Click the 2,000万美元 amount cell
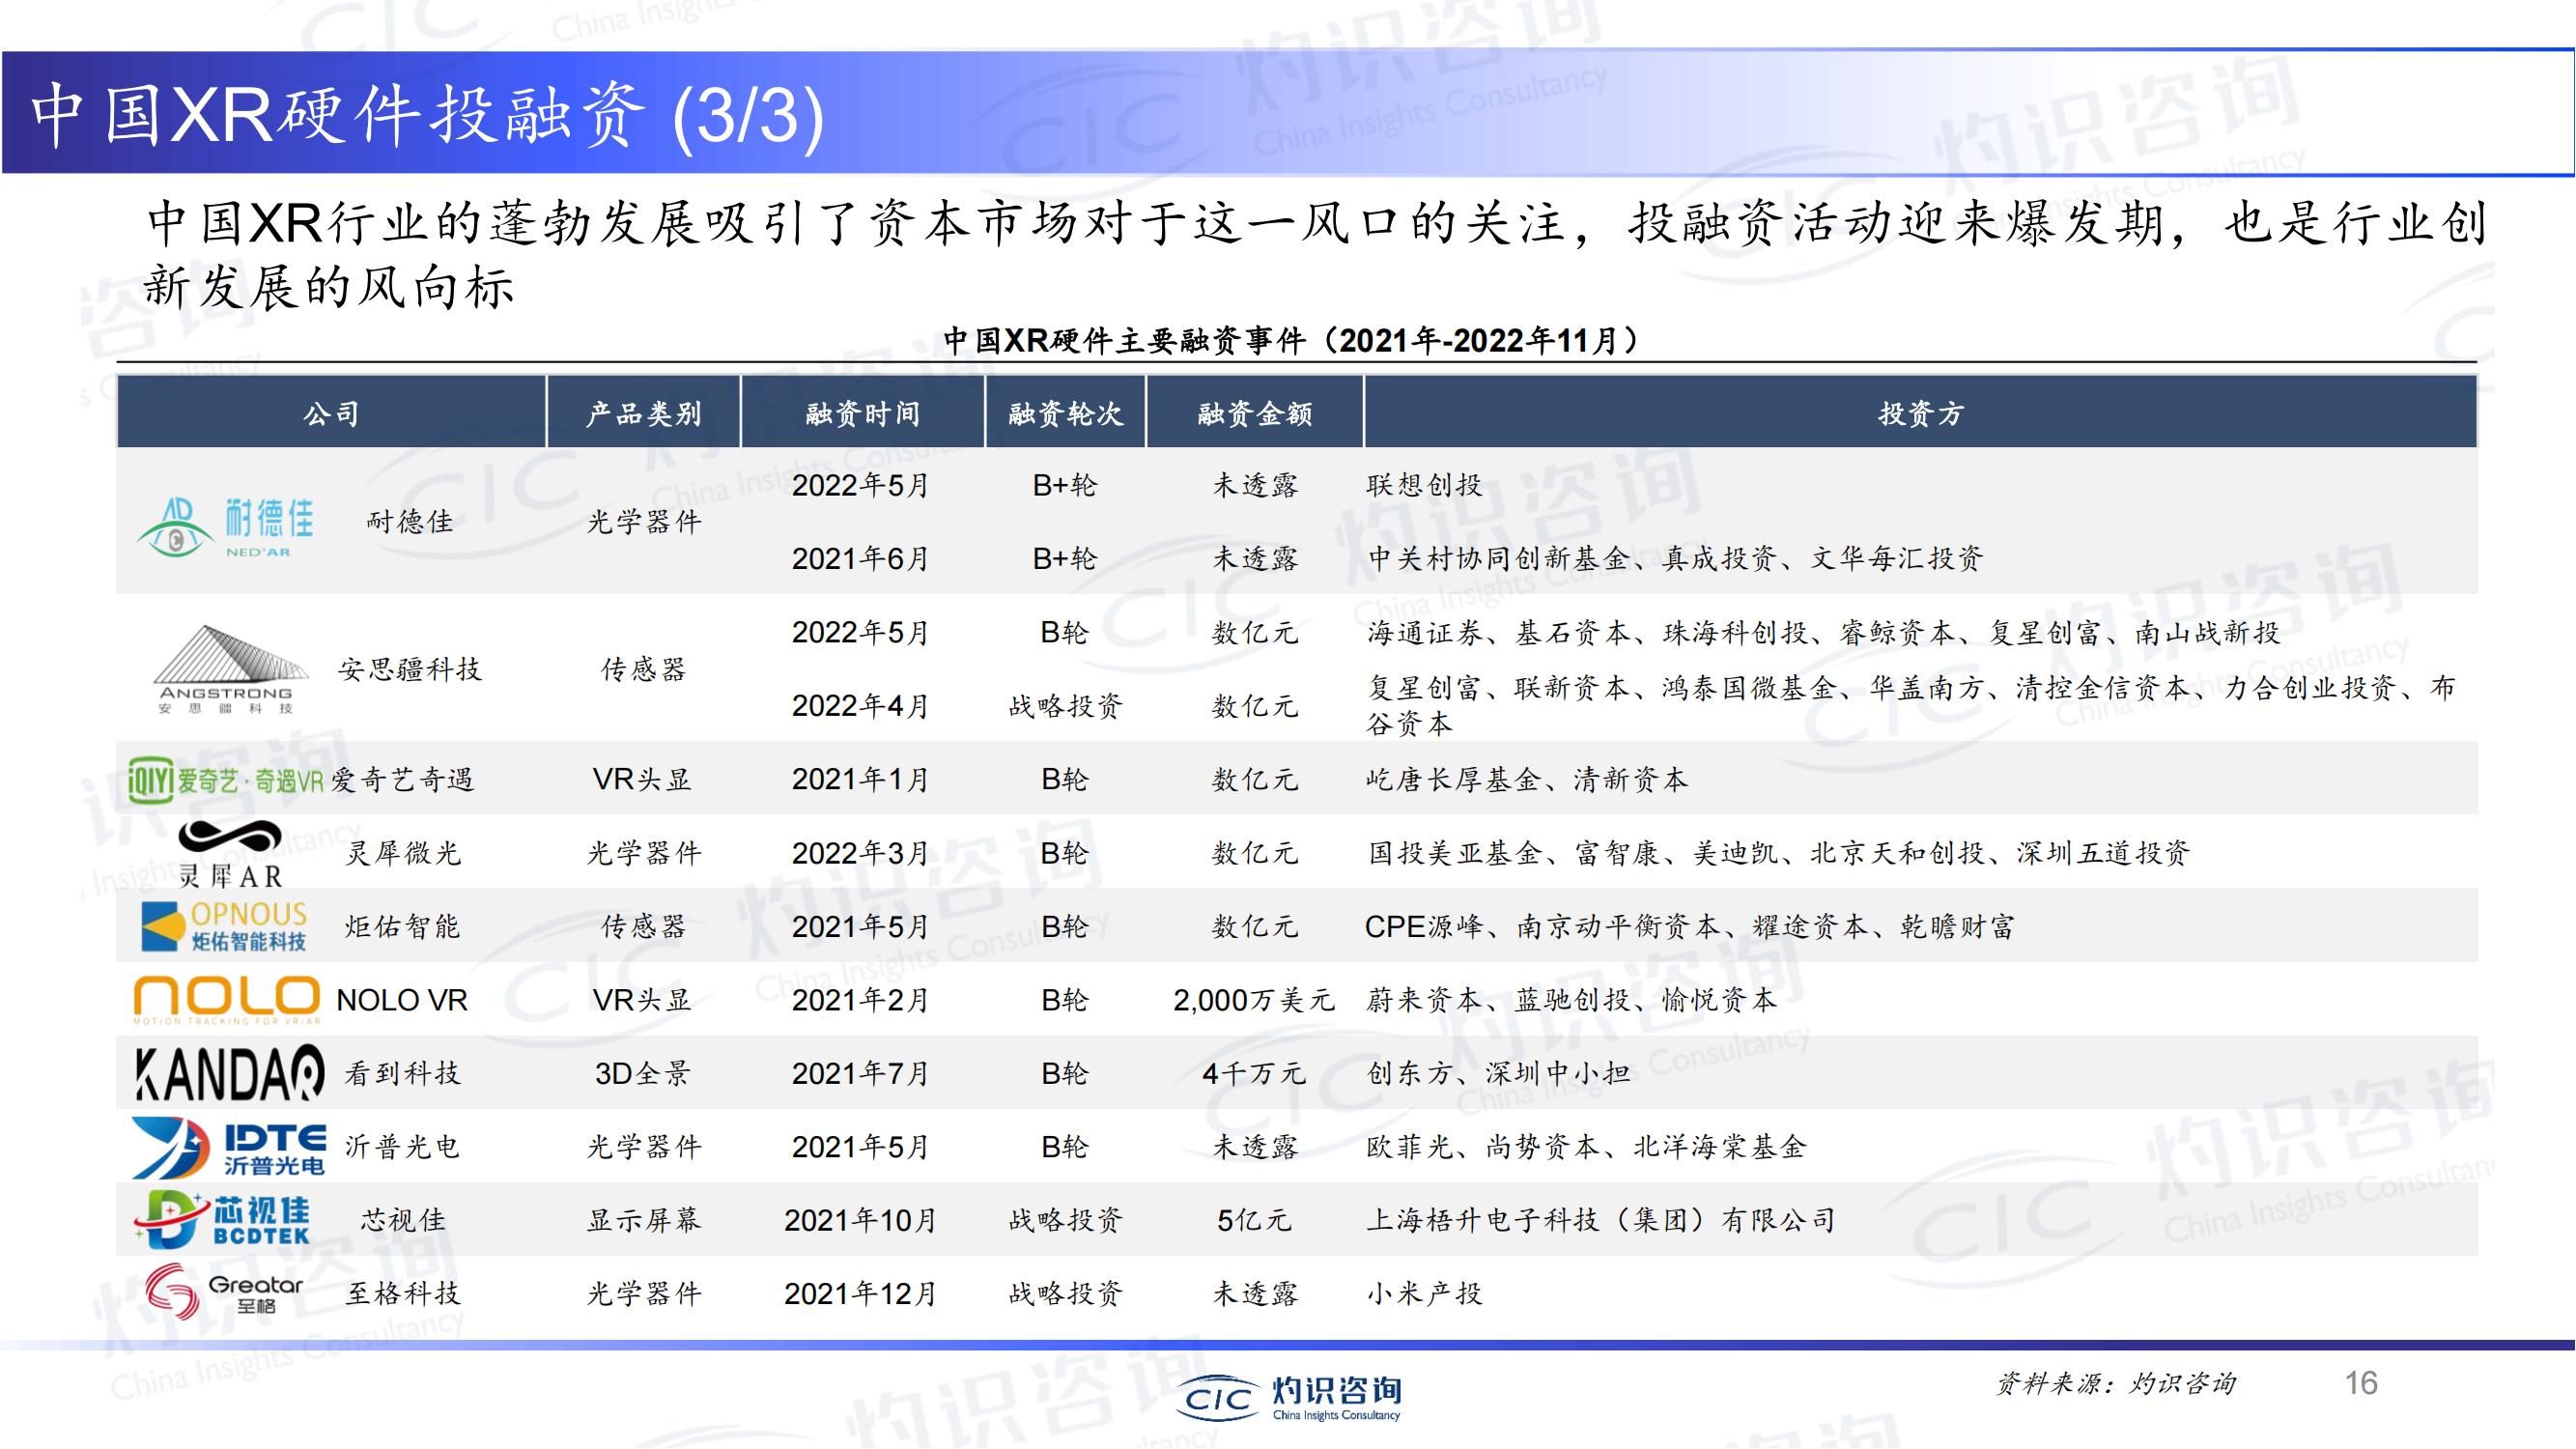Viewport: 2576px width, 1449px height. 1254,1000
